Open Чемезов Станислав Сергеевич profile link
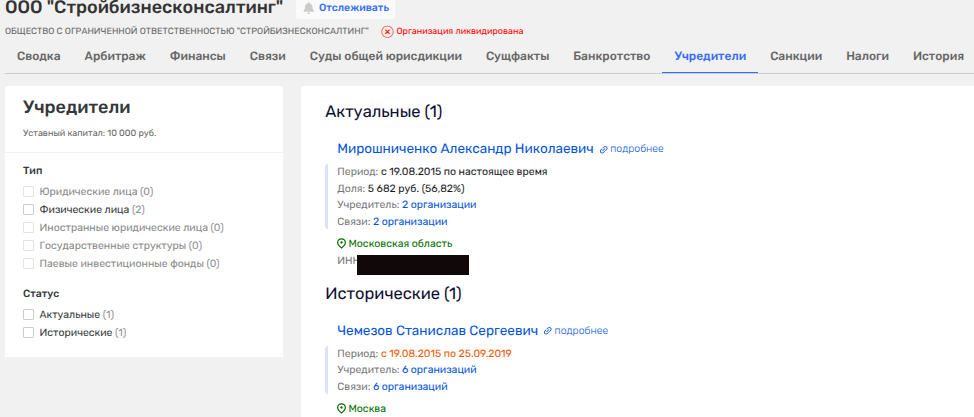 [438, 331]
